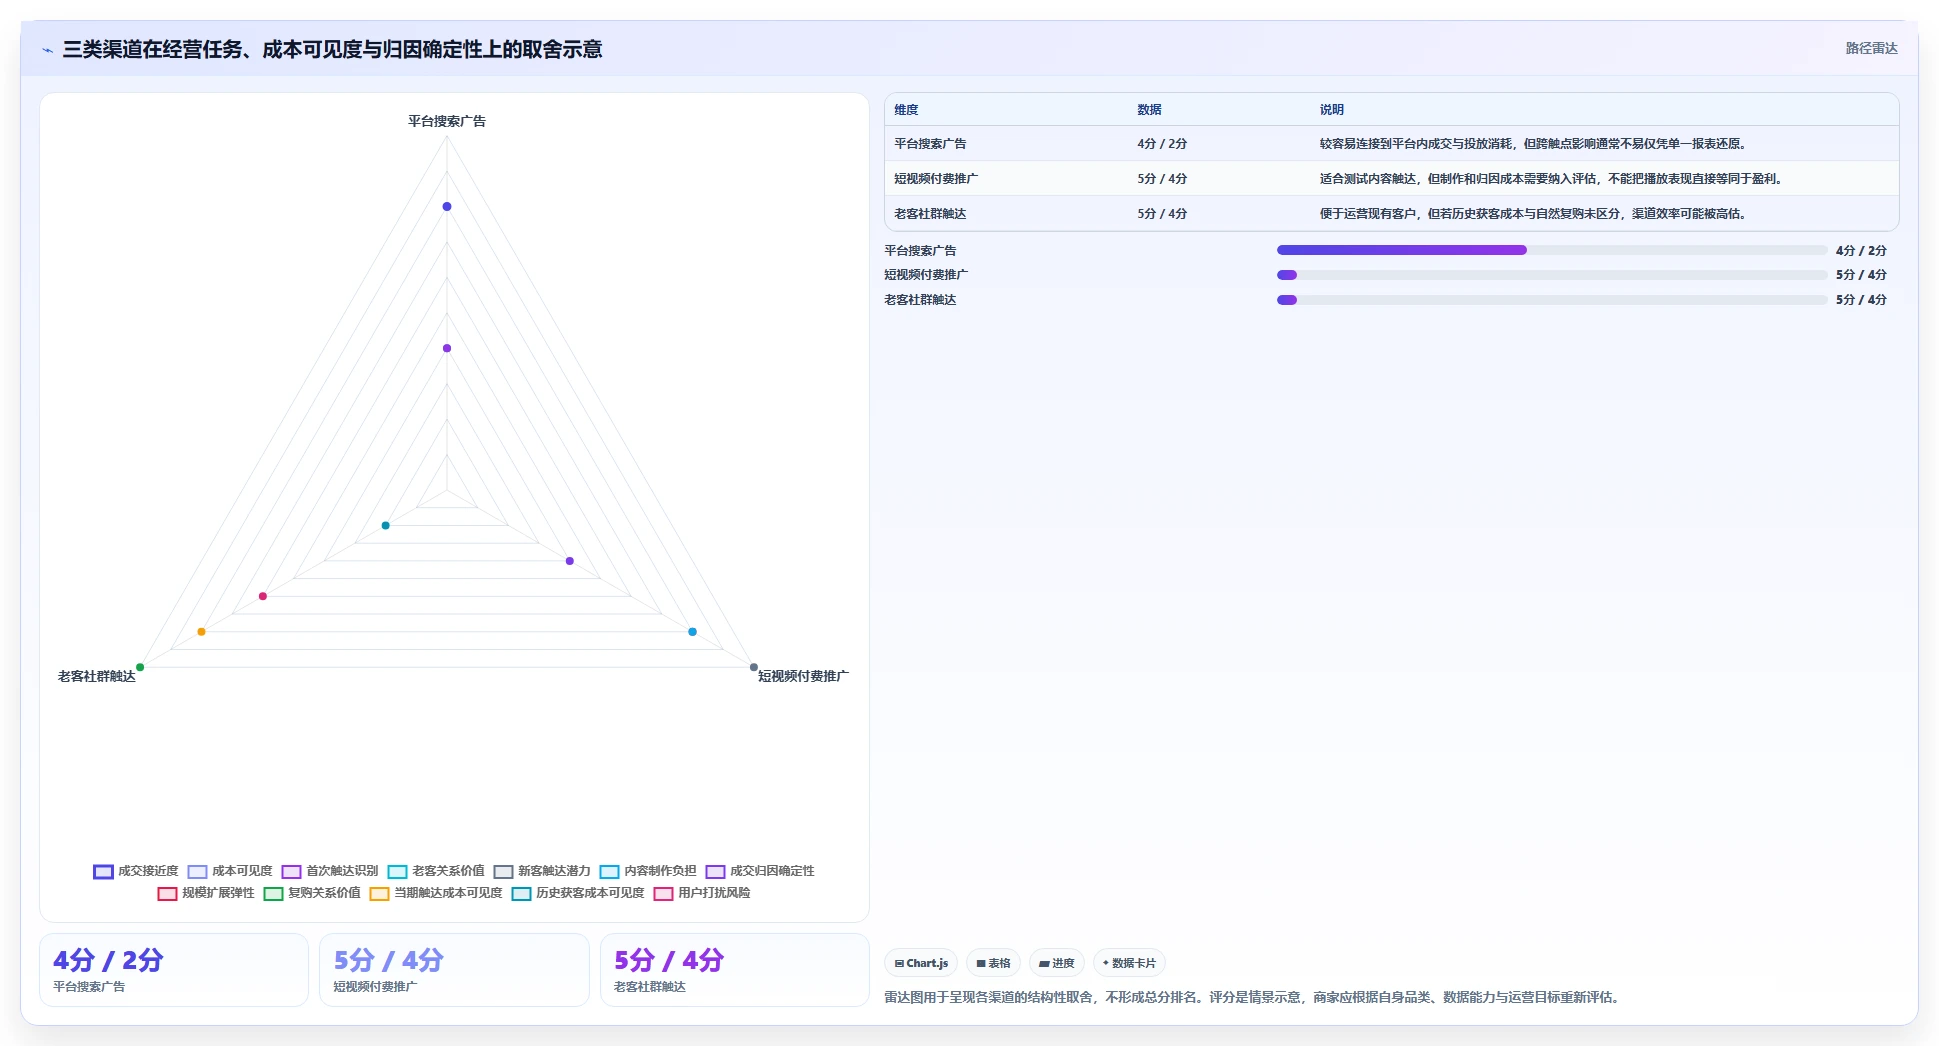This screenshot has width=1939, height=1046.
Task: Click the 4分 / 2分 cell in the table
Action: (x=1162, y=144)
